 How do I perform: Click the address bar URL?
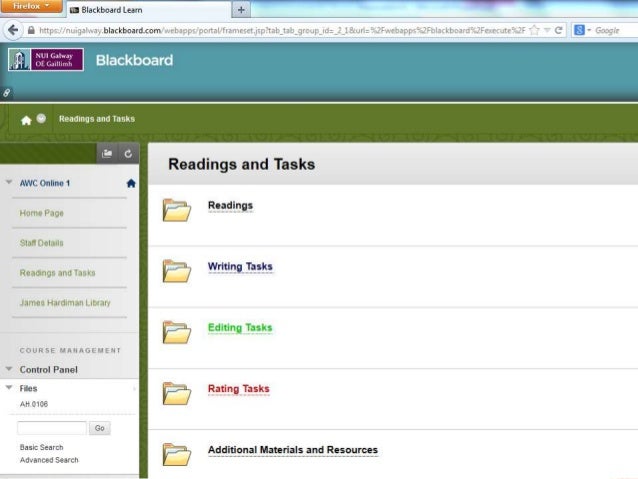[x=282, y=30]
